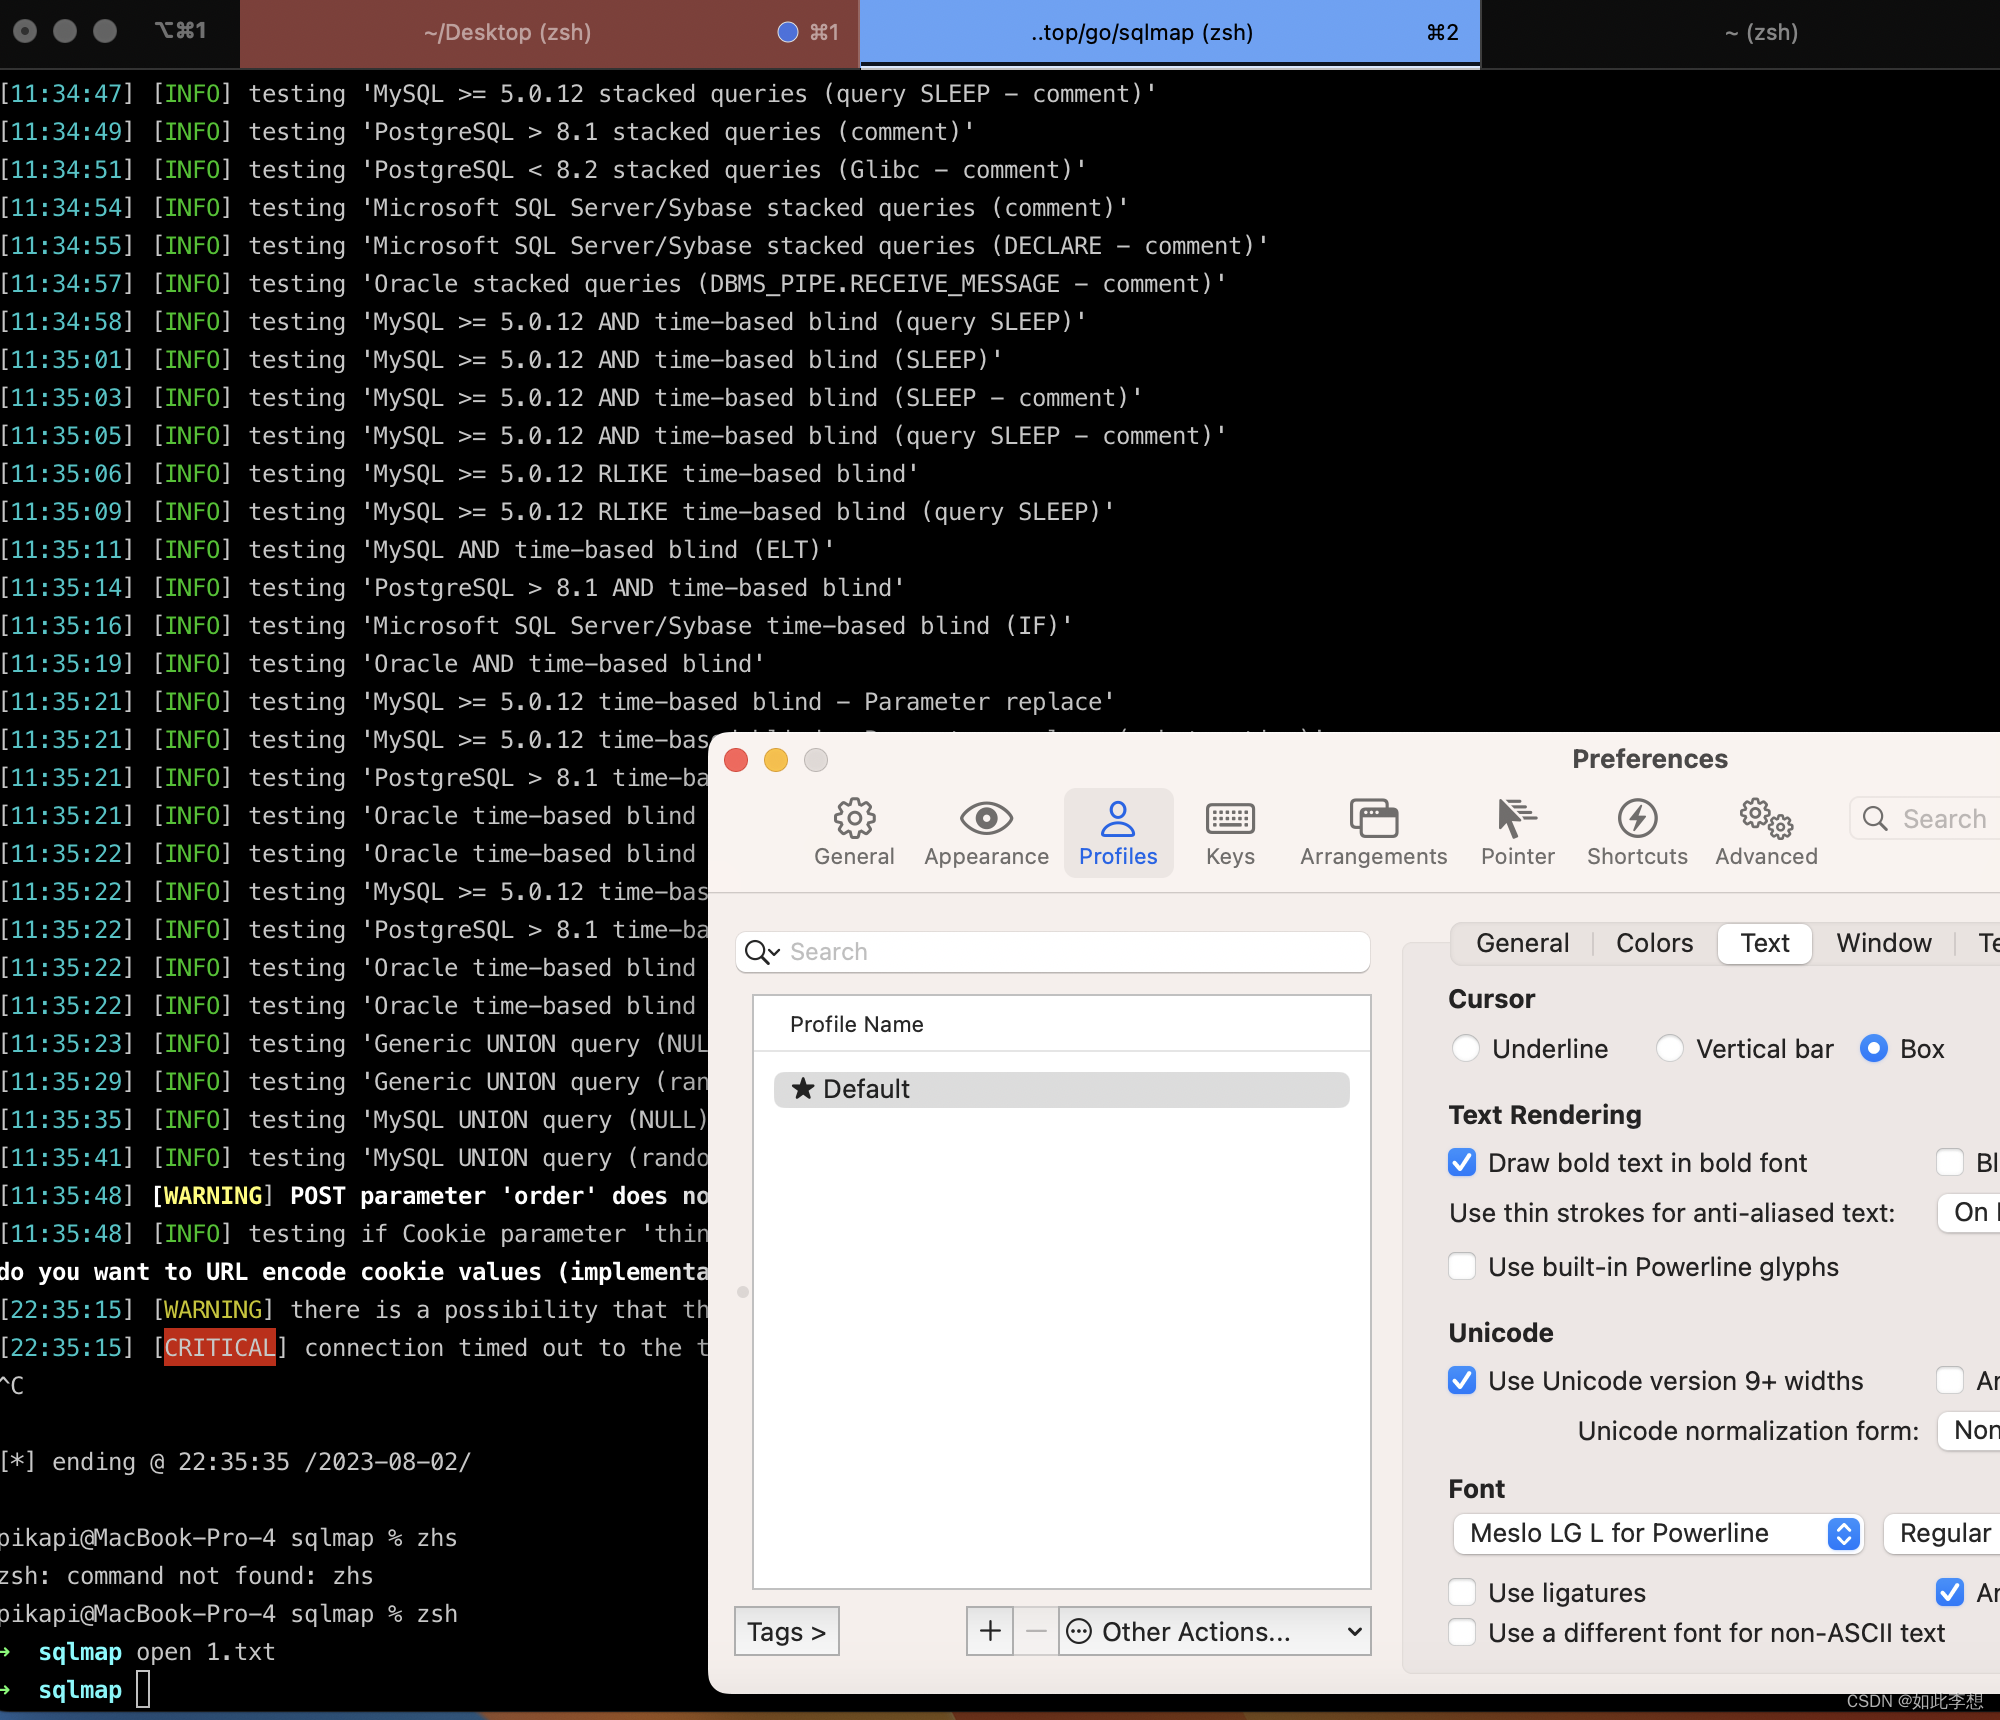Image resolution: width=2000 pixels, height=1720 pixels.
Task: Switch to Text profile tab
Action: pyautogui.click(x=1765, y=943)
